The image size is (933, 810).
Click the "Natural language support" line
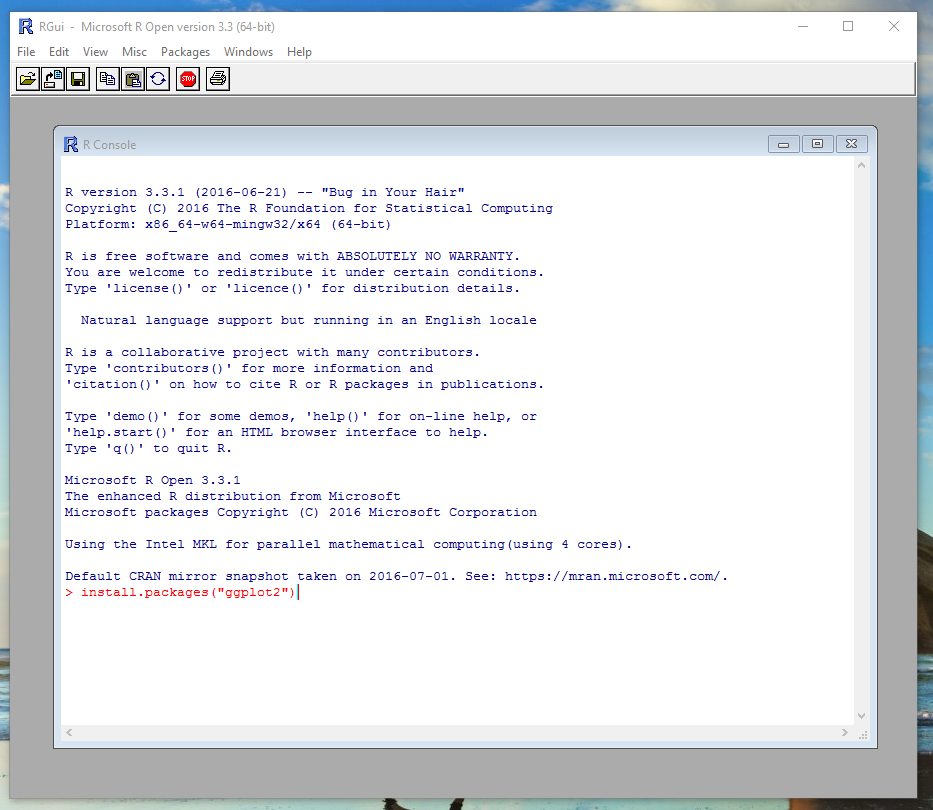[x=309, y=320]
